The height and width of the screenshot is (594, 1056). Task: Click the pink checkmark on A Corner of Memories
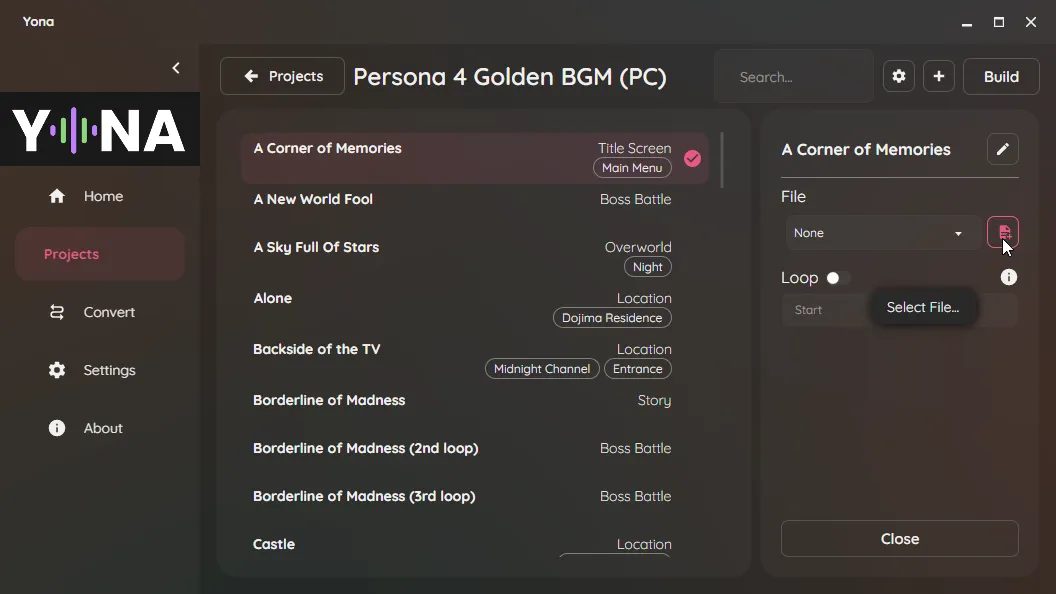point(692,158)
